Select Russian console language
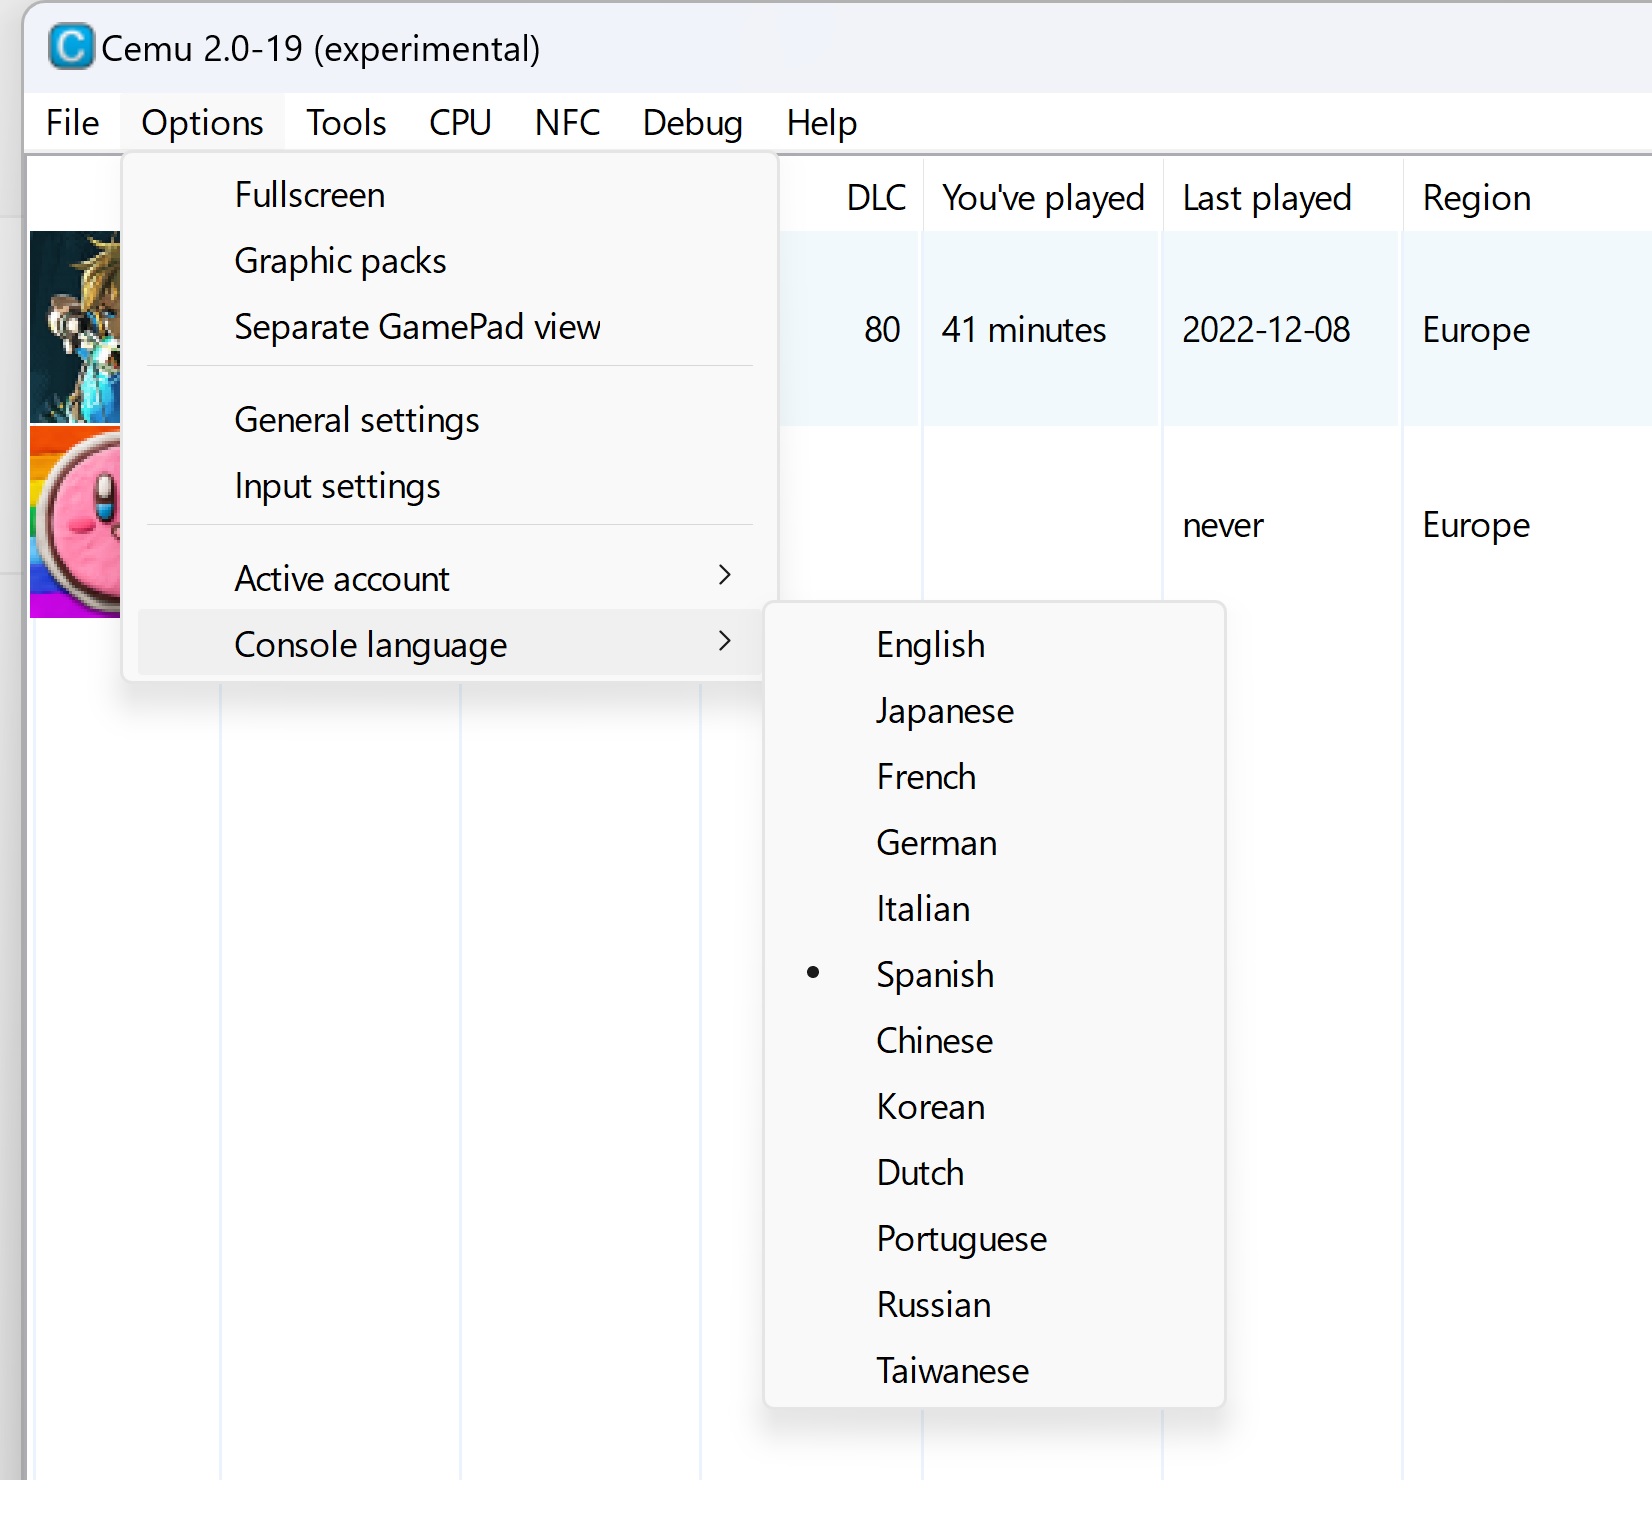Screen dimensions: 1652x1525 (994, 1305)
